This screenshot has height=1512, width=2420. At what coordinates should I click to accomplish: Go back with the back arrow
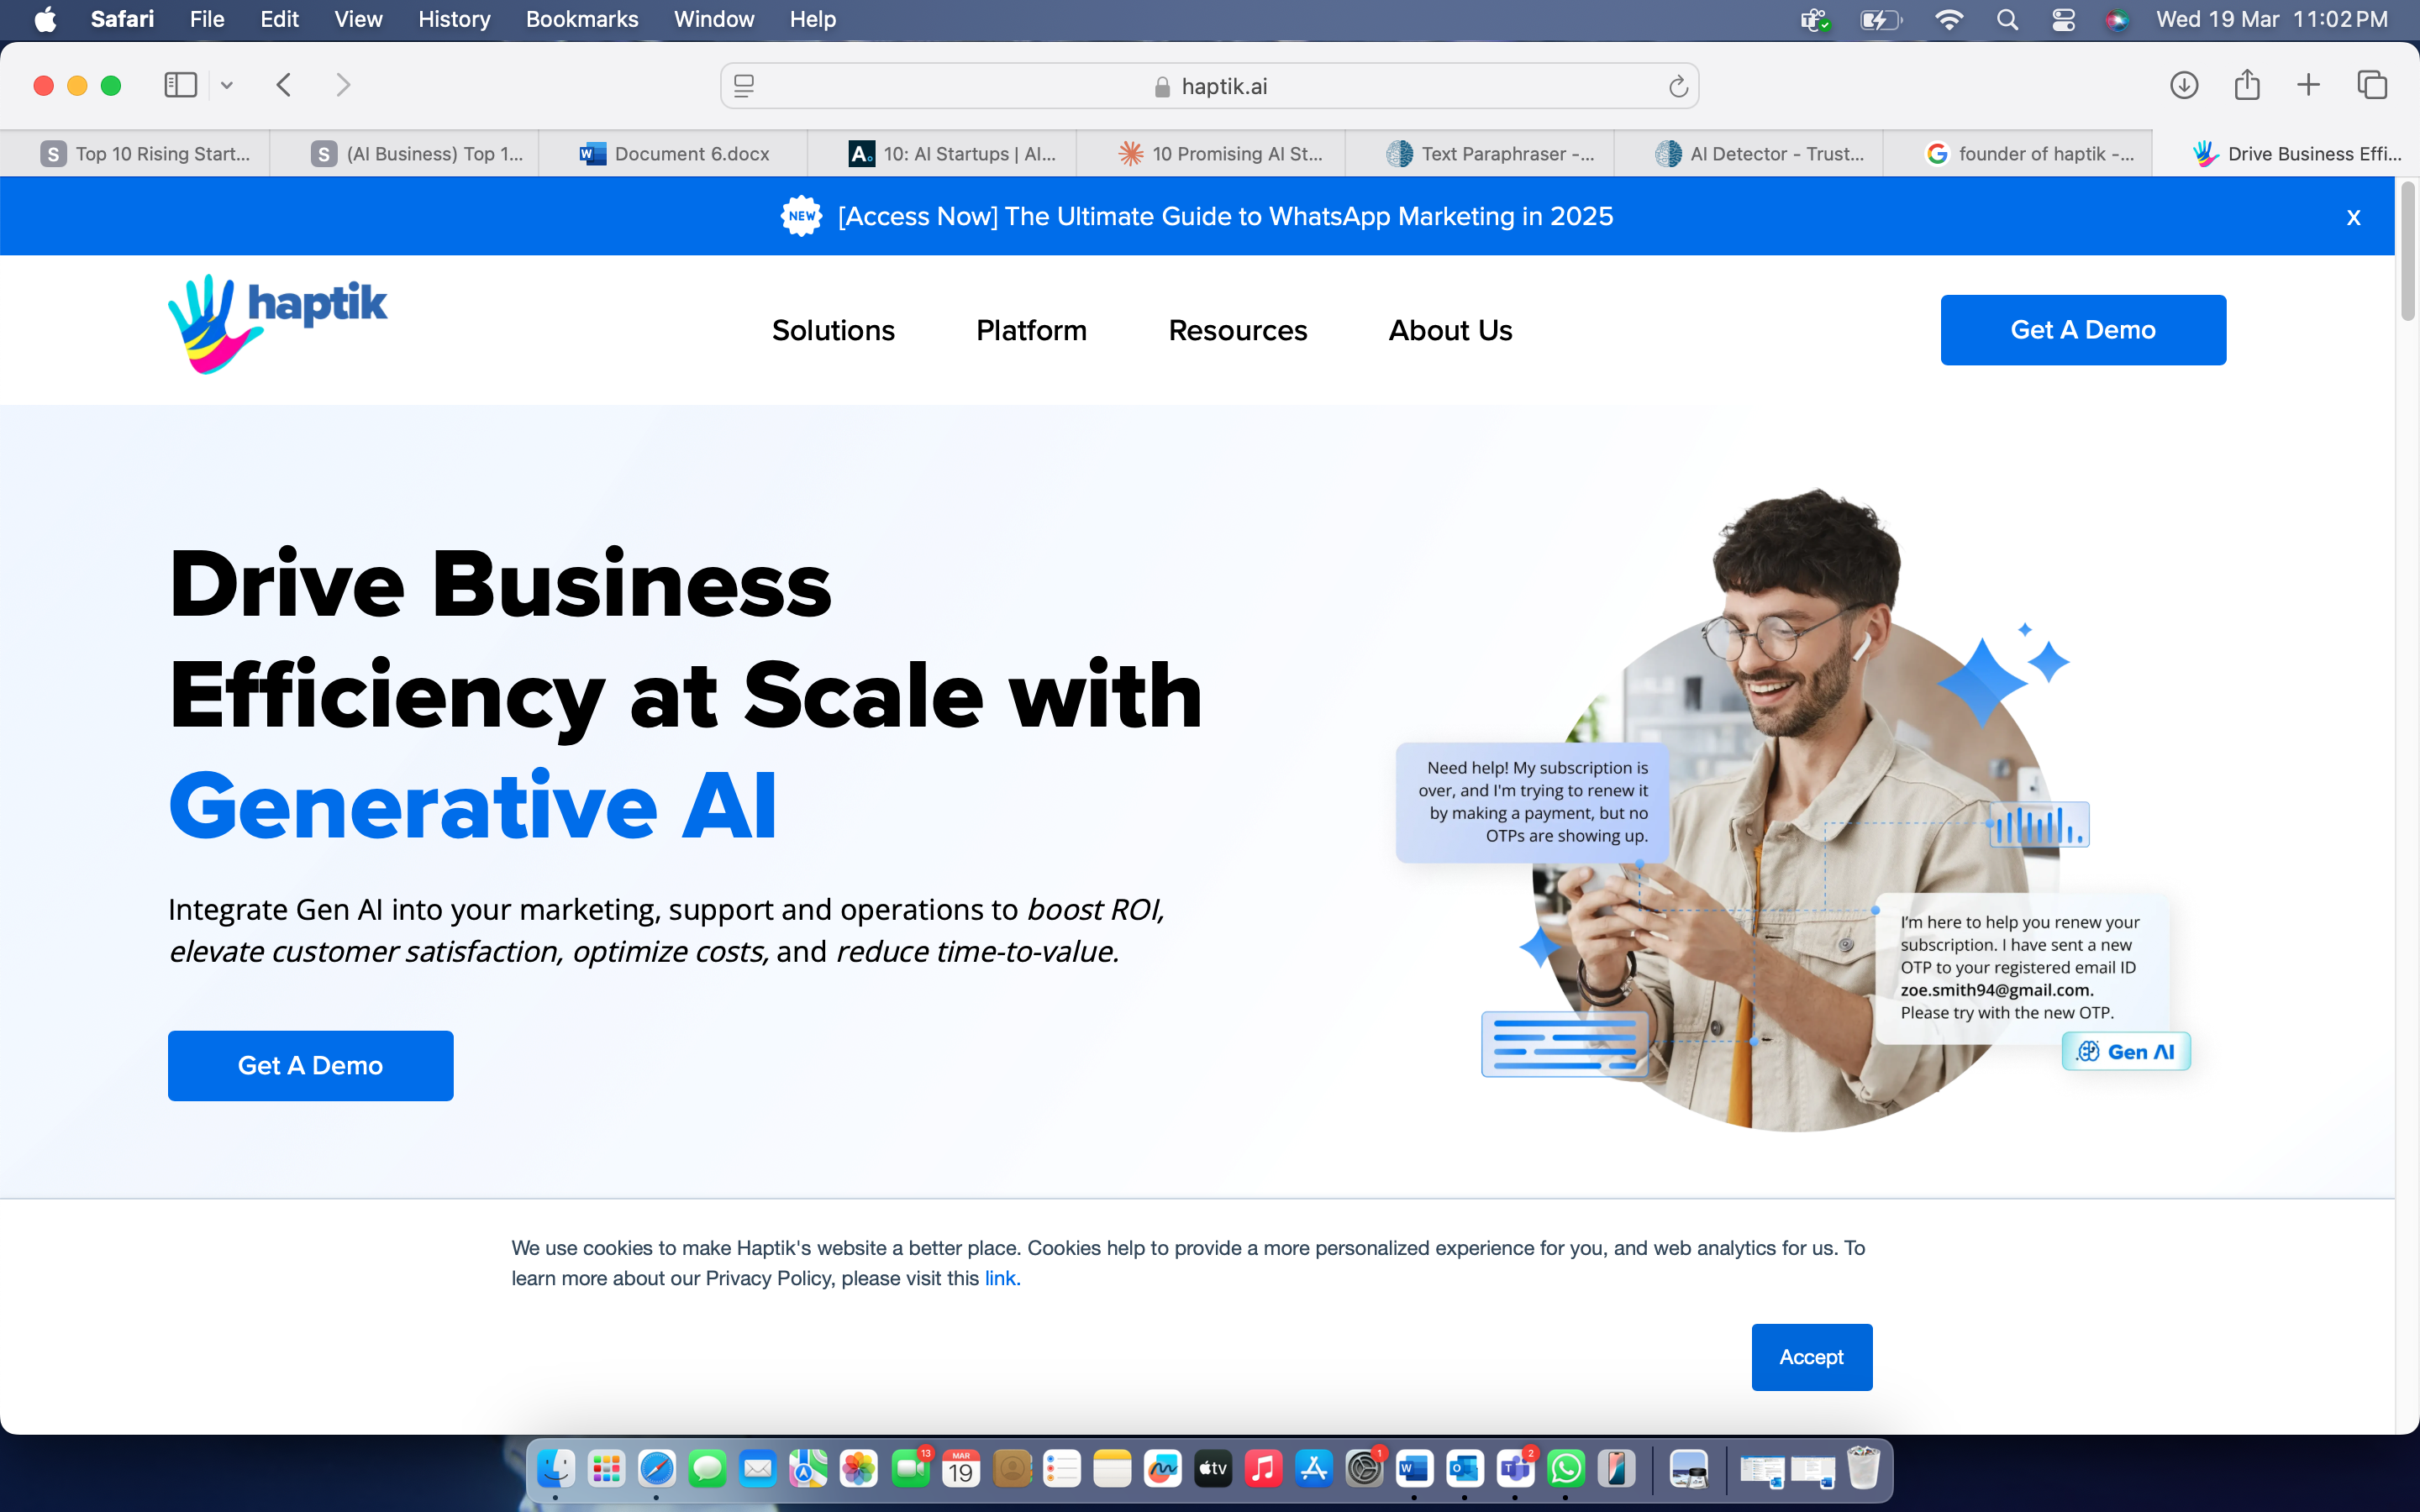pyautogui.click(x=284, y=85)
